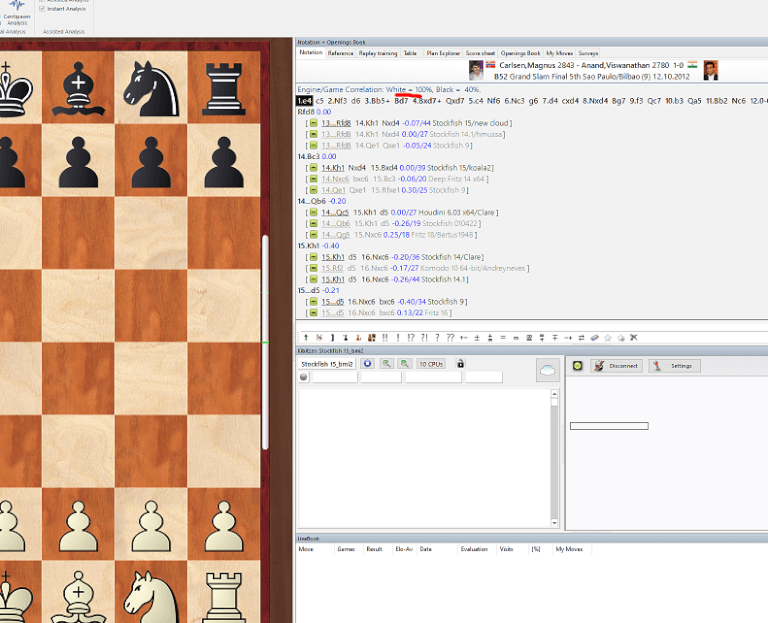
Task: Click the Evaluation column header in LiveBook
Action: (474, 549)
